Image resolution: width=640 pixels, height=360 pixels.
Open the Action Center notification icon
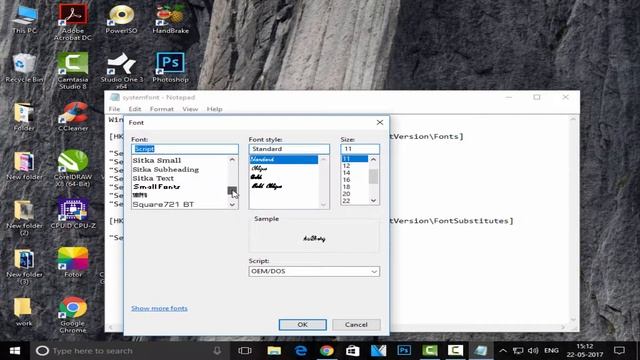(x=620, y=351)
